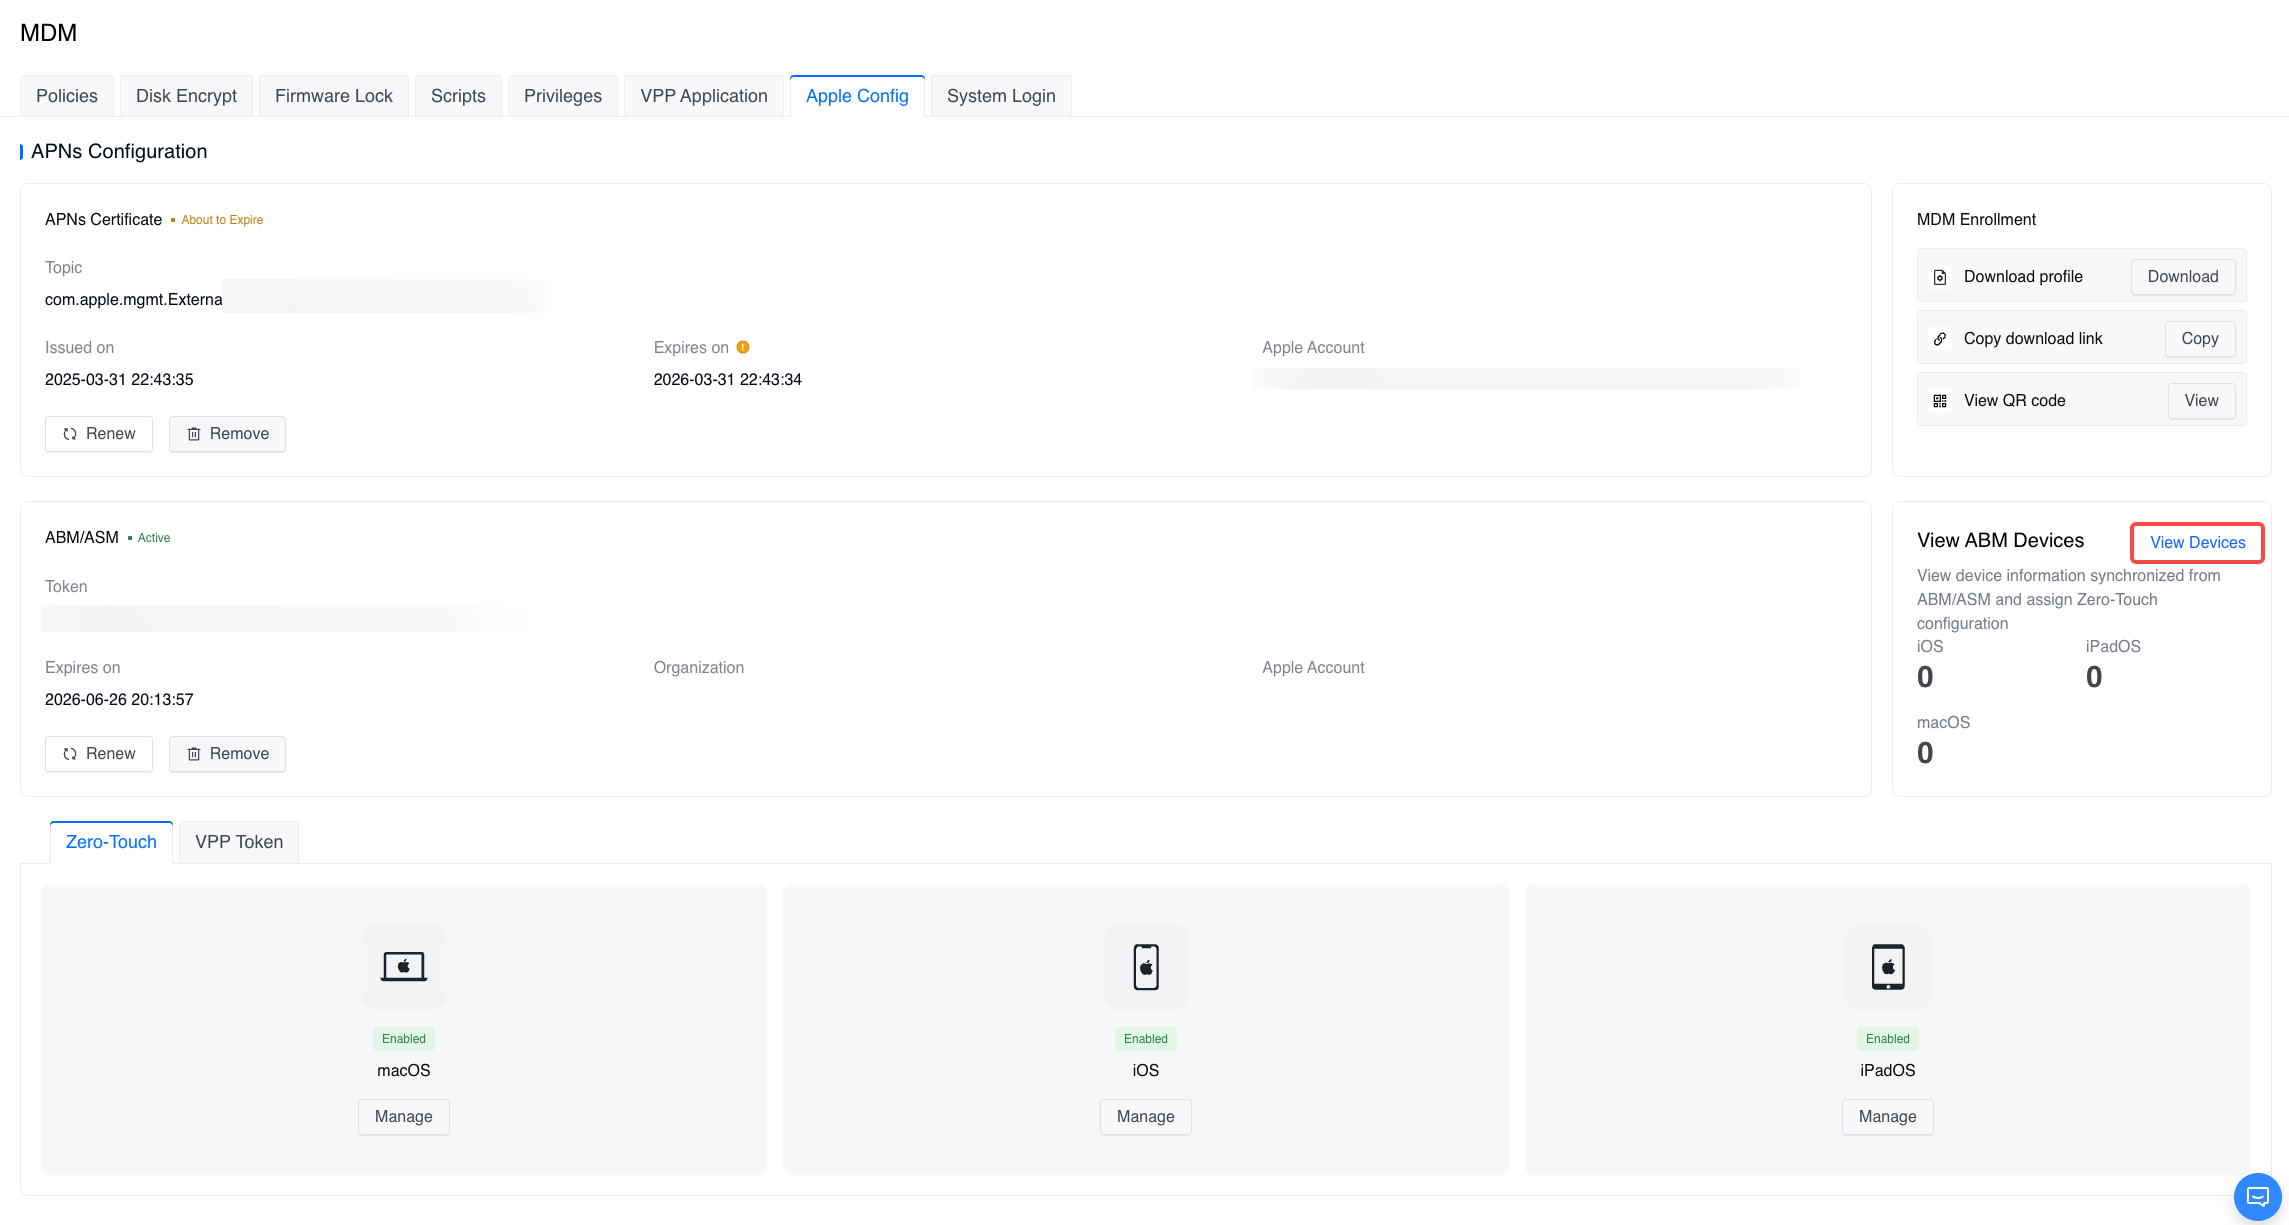The width and height of the screenshot is (2289, 1225).
Task: Click the iPadOS tablet icon tile
Action: [1887, 967]
